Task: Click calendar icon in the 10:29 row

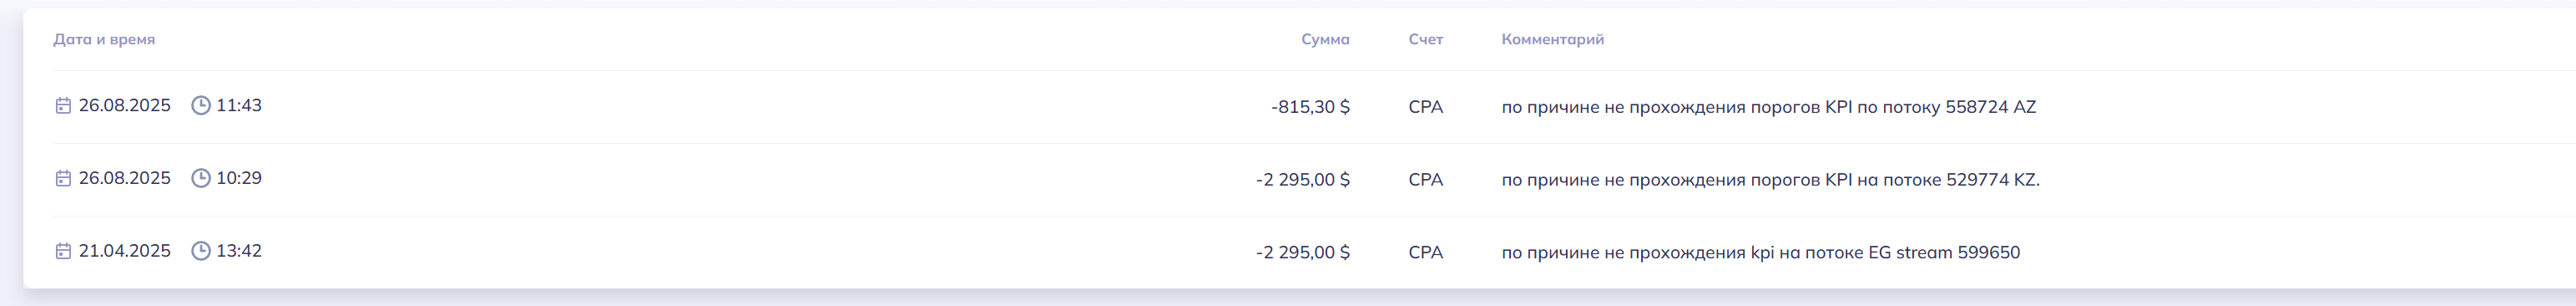Action: click(x=63, y=178)
